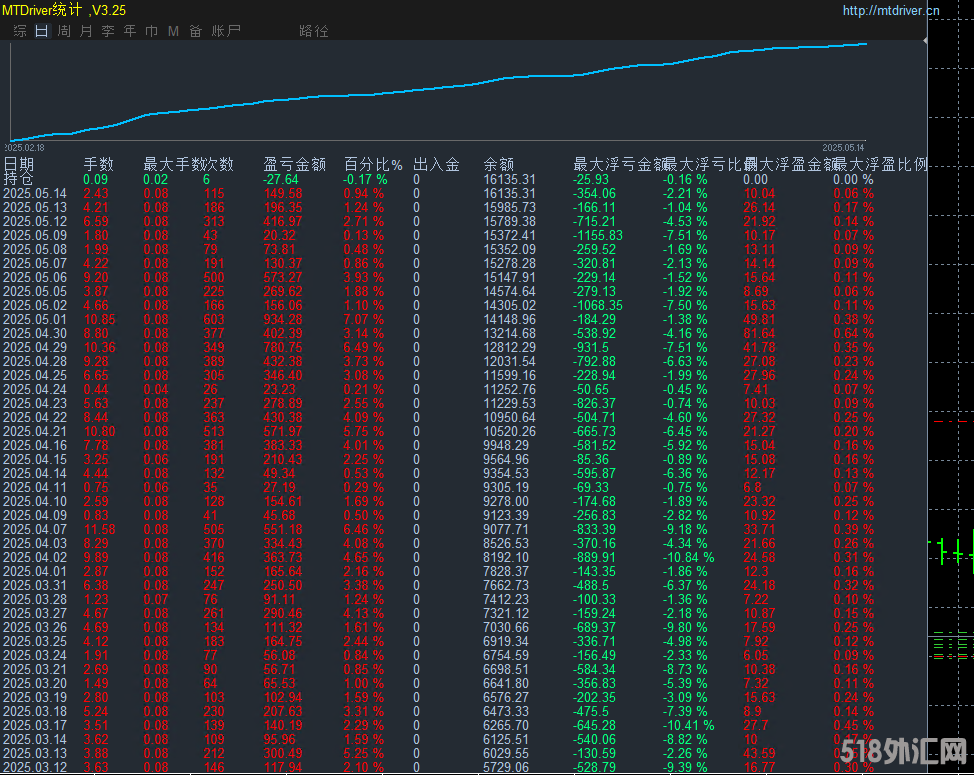This screenshot has width=974, height=775.
Task: Click the 日期 date column header
Action: coord(19,164)
